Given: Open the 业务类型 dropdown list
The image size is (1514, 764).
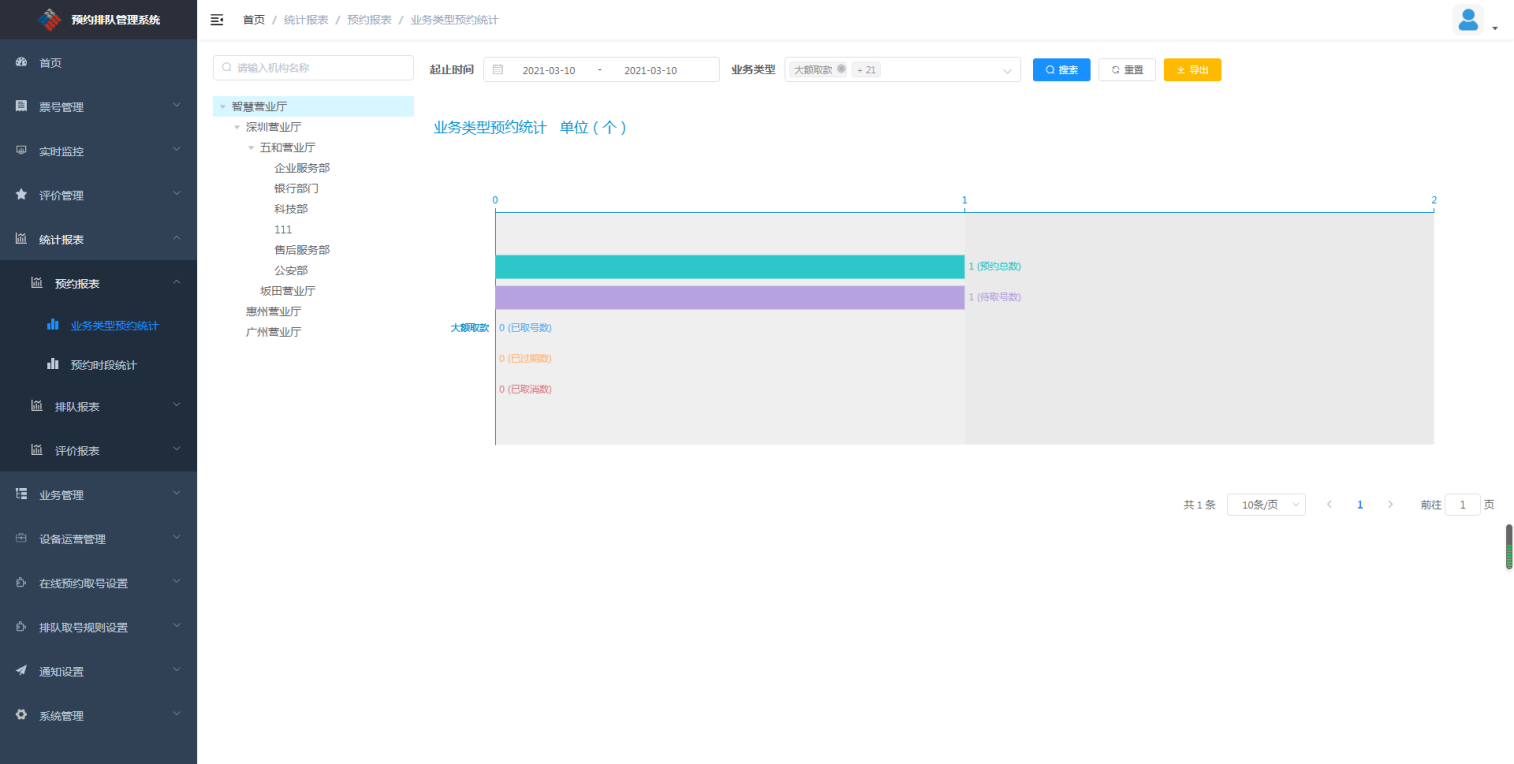Looking at the screenshot, I should [1006, 70].
